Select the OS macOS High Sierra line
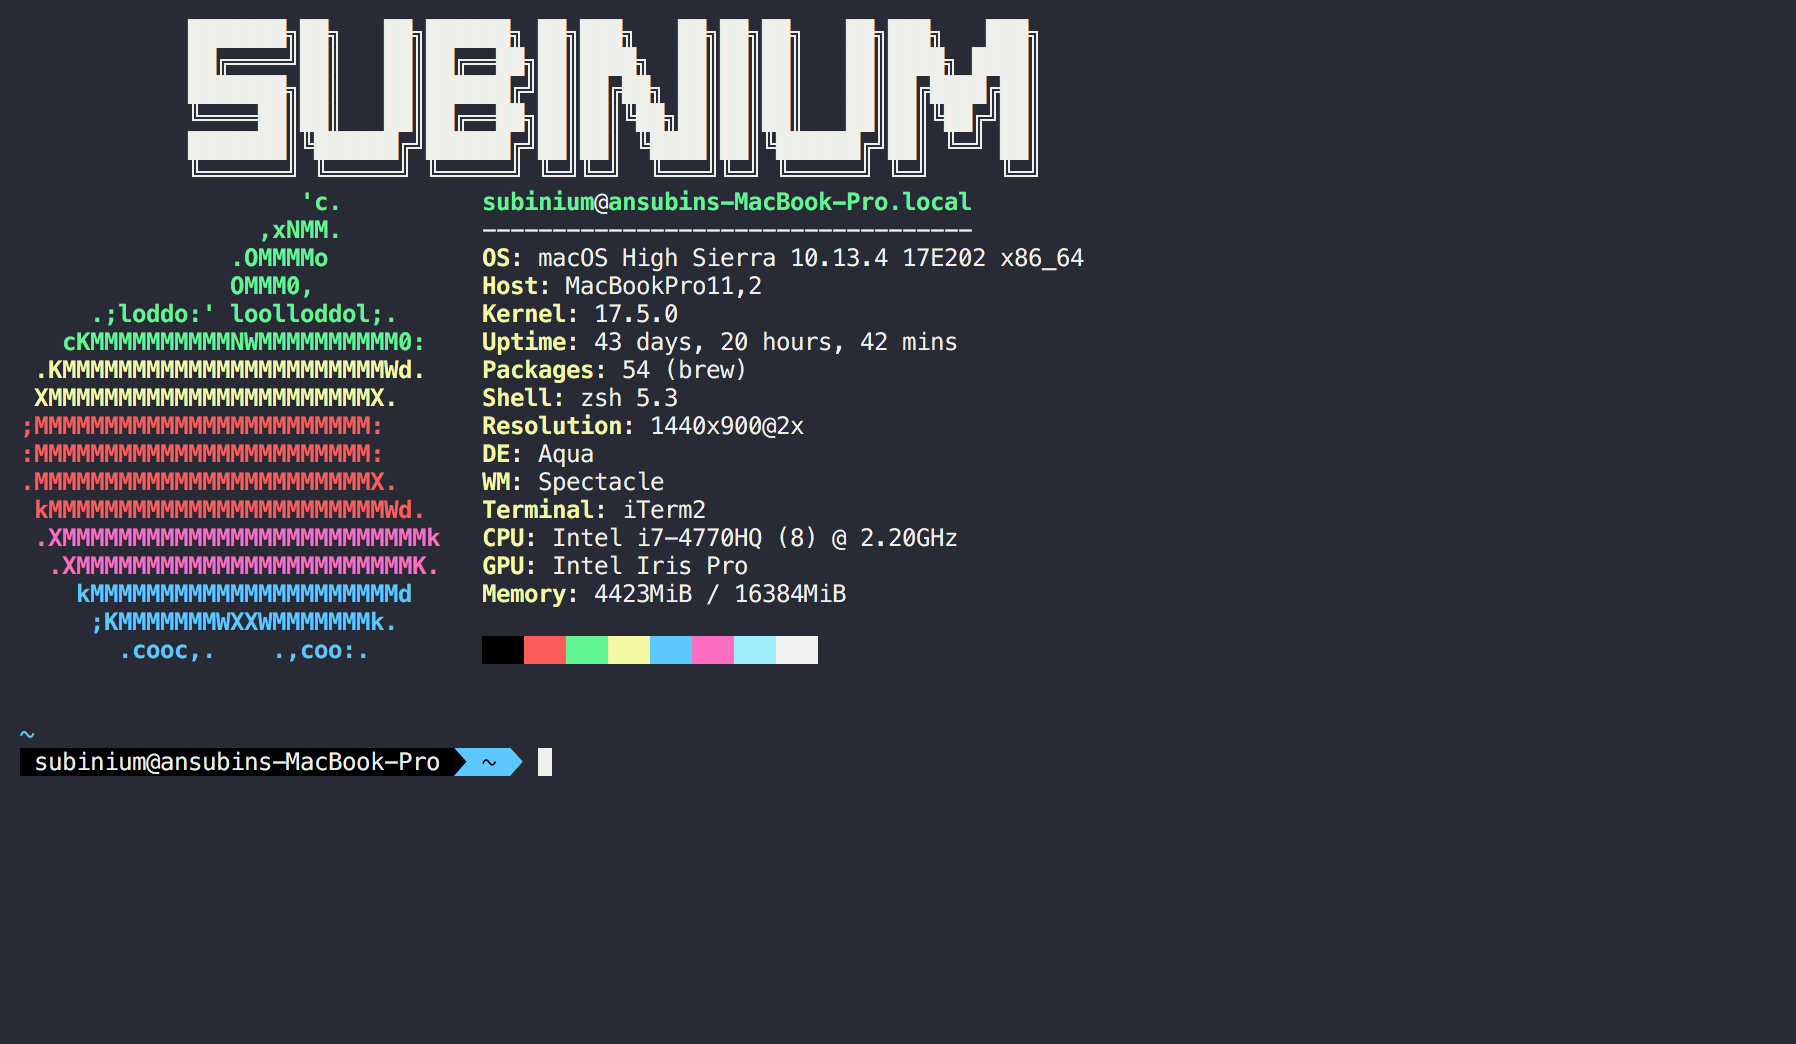Image resolution: width=1796 pixels, height=1044 pixels. (x=782, y=257)
